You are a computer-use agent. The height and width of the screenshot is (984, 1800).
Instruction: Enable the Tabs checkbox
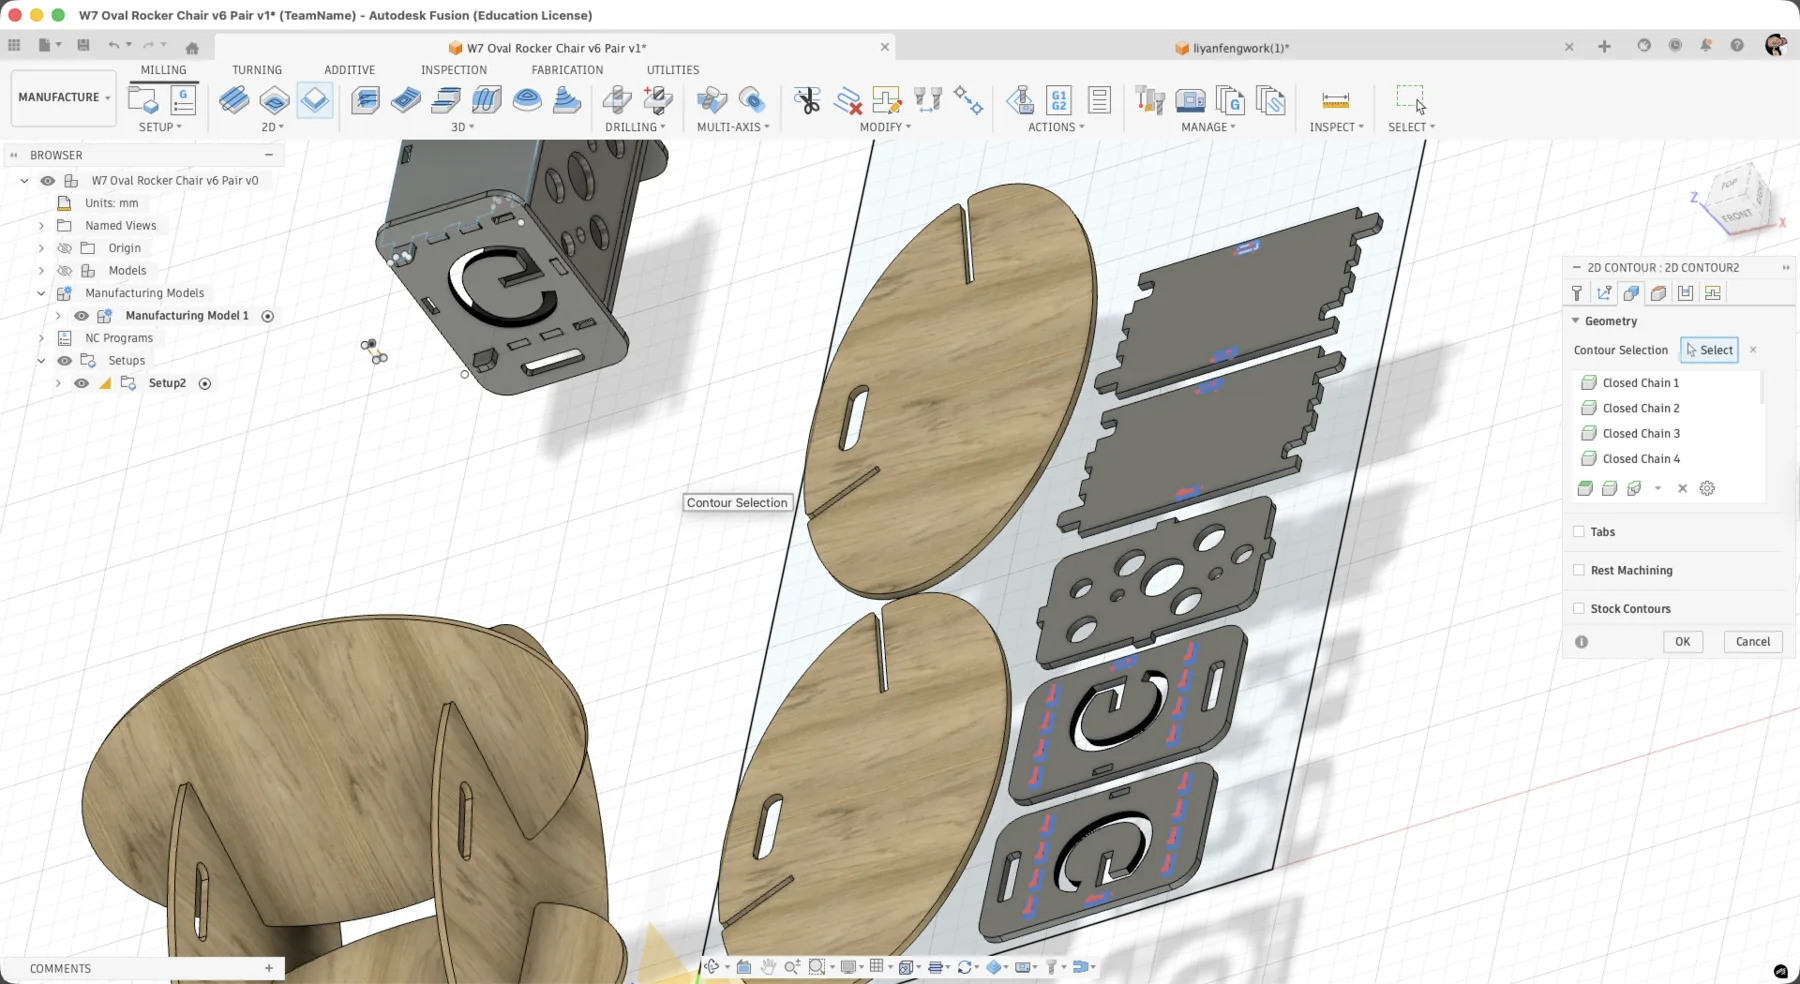[x=1579, y=531]
